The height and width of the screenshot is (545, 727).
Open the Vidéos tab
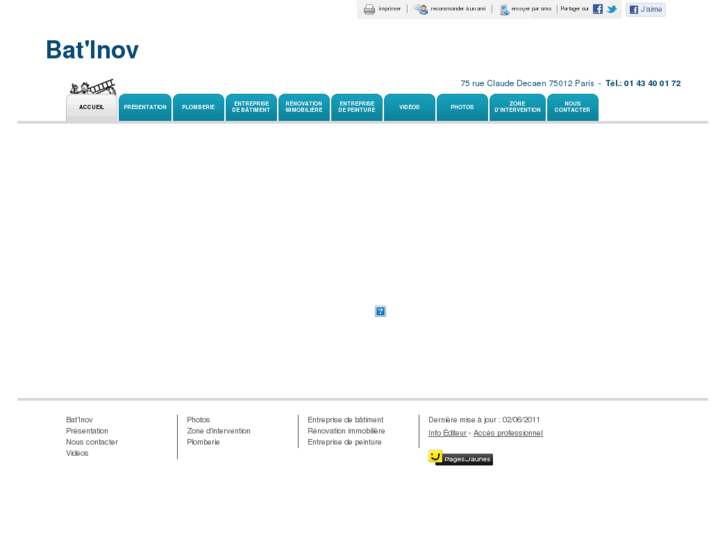click(x=409, y=107)
